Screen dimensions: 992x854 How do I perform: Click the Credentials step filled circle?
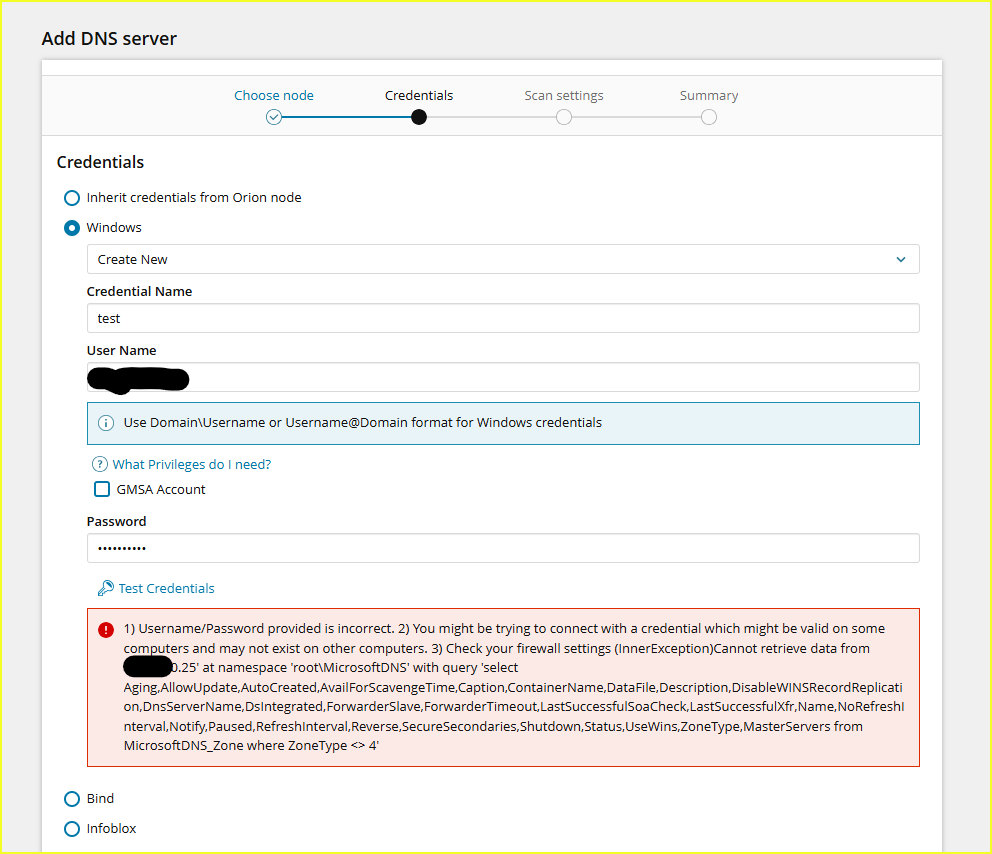[419, 118]
